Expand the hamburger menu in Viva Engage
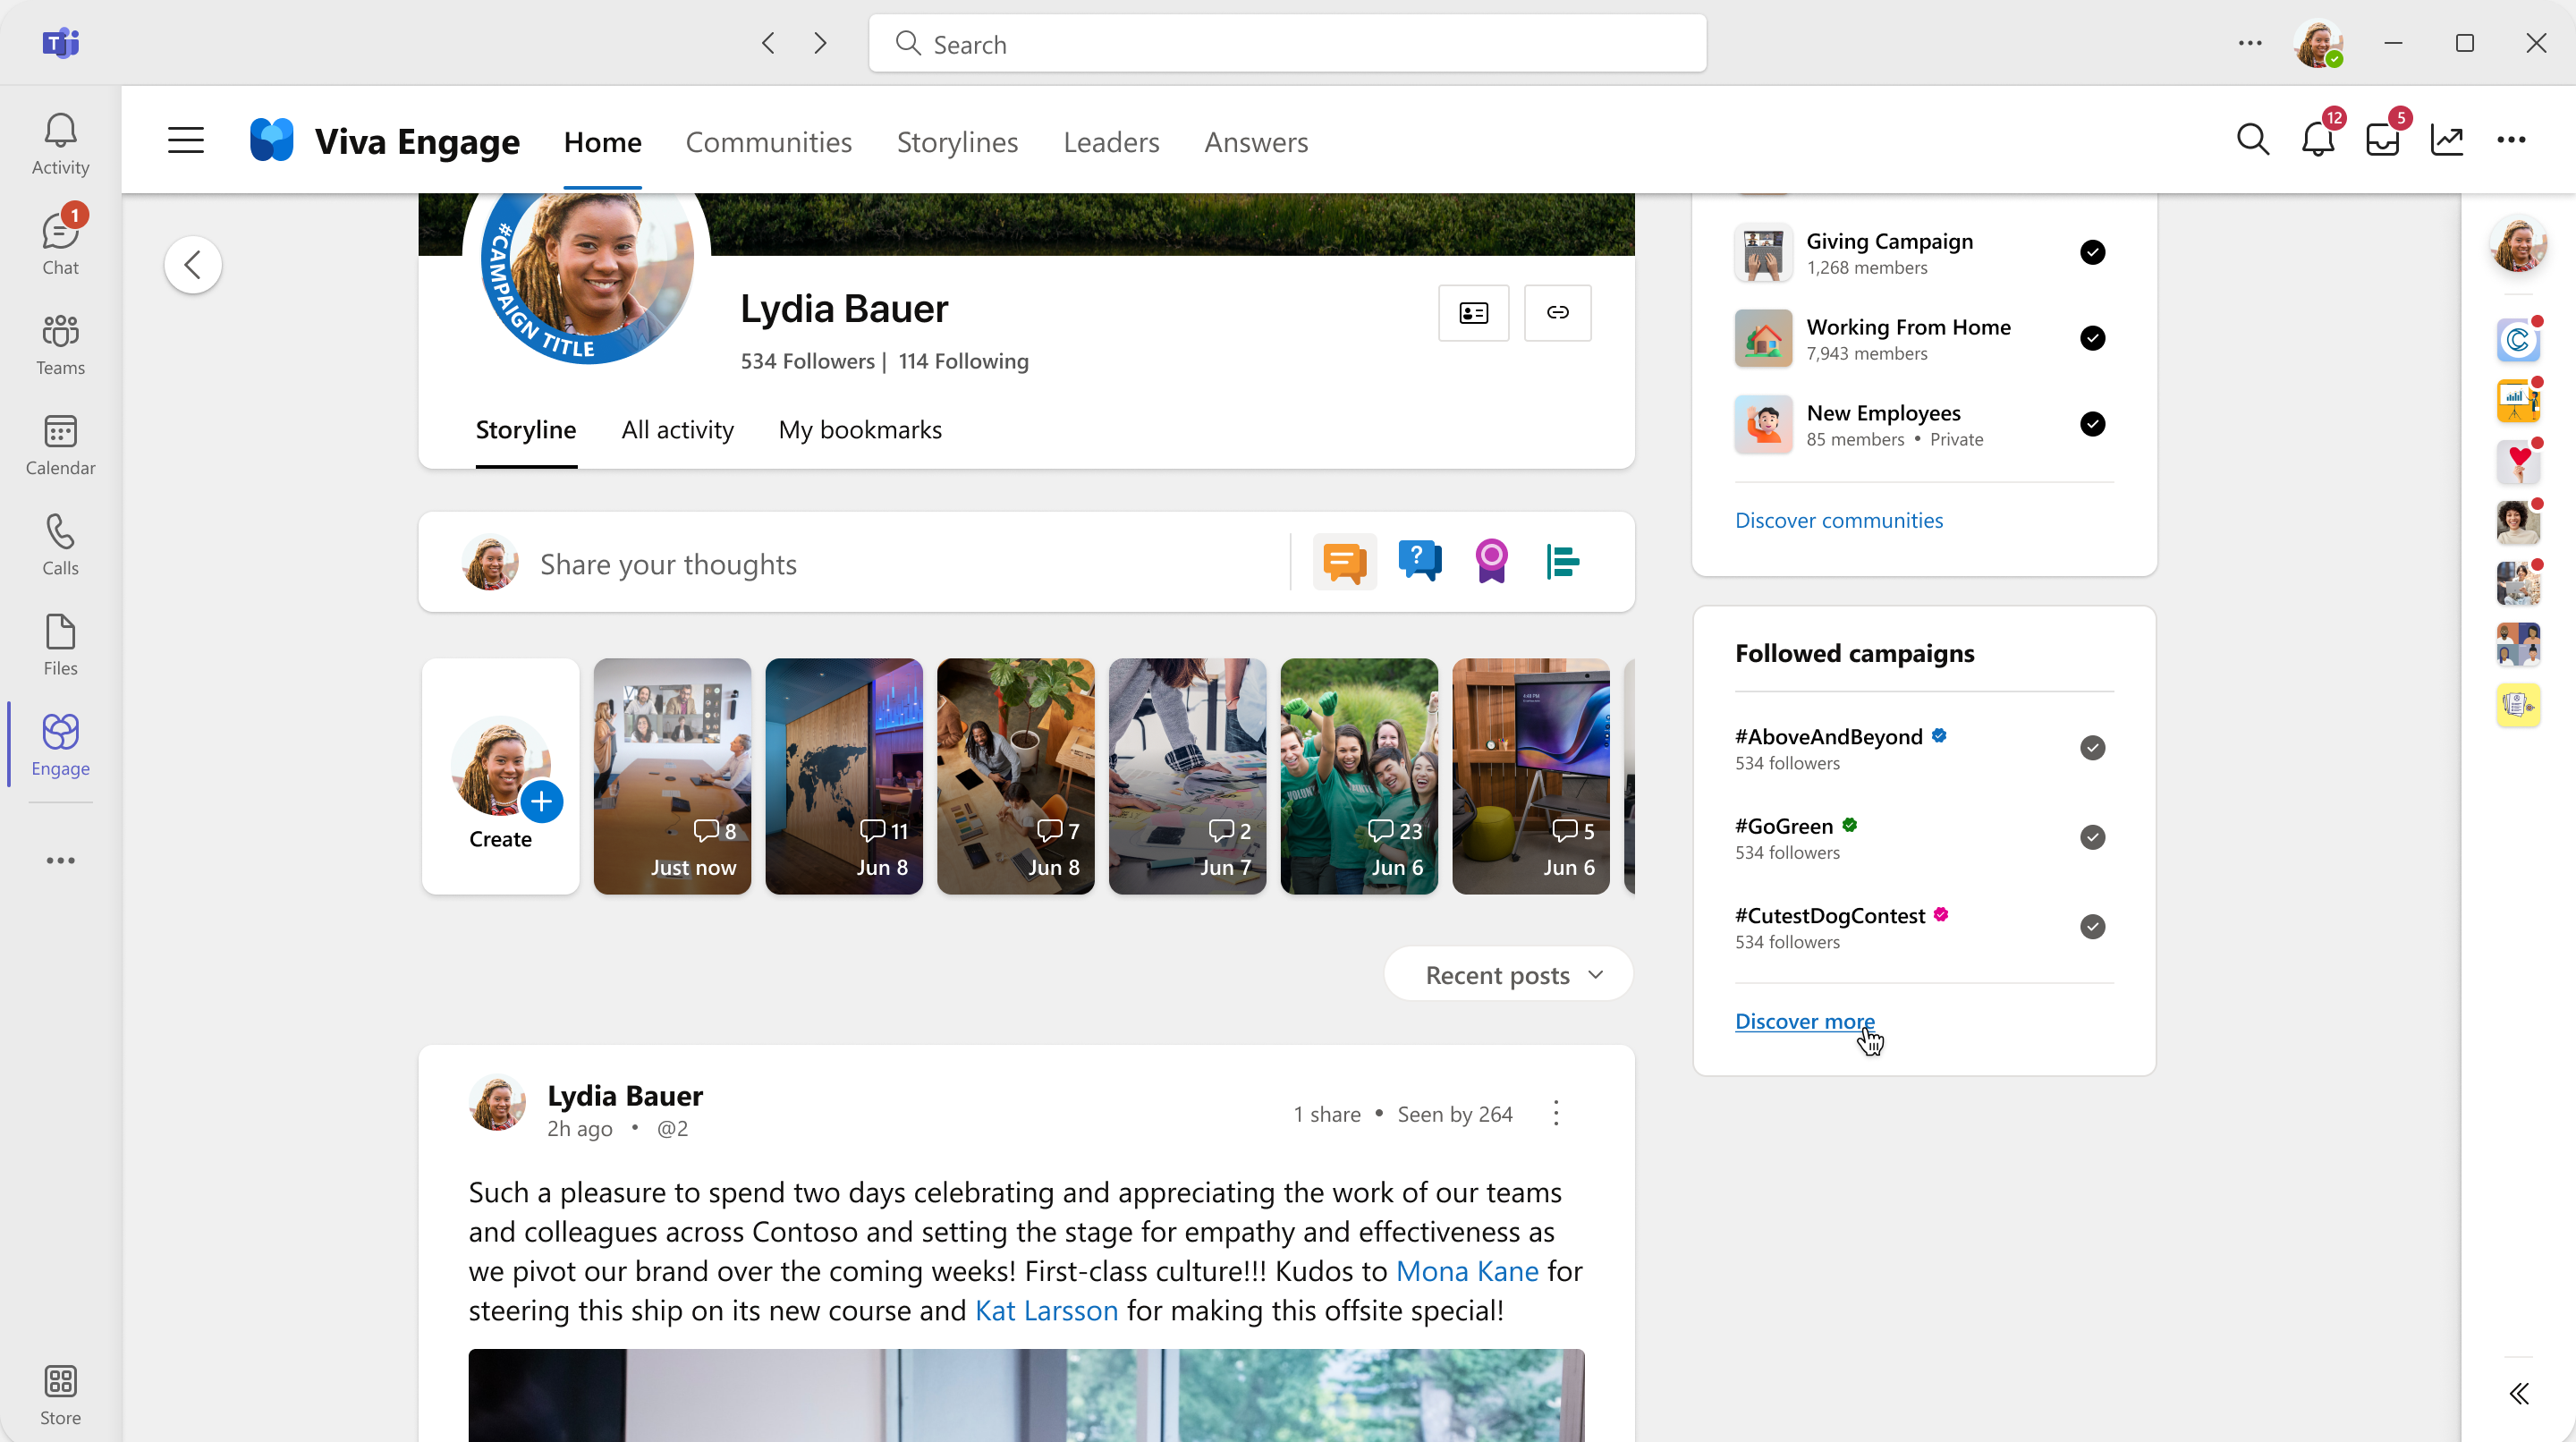Screen dimensions: 2576x1442 188,141
